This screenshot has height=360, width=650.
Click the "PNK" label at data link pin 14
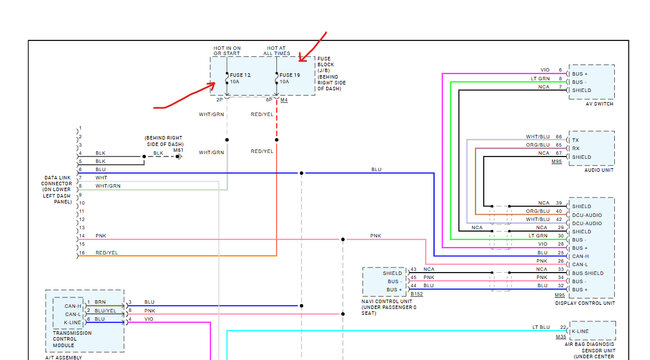(x=101, y=236)
